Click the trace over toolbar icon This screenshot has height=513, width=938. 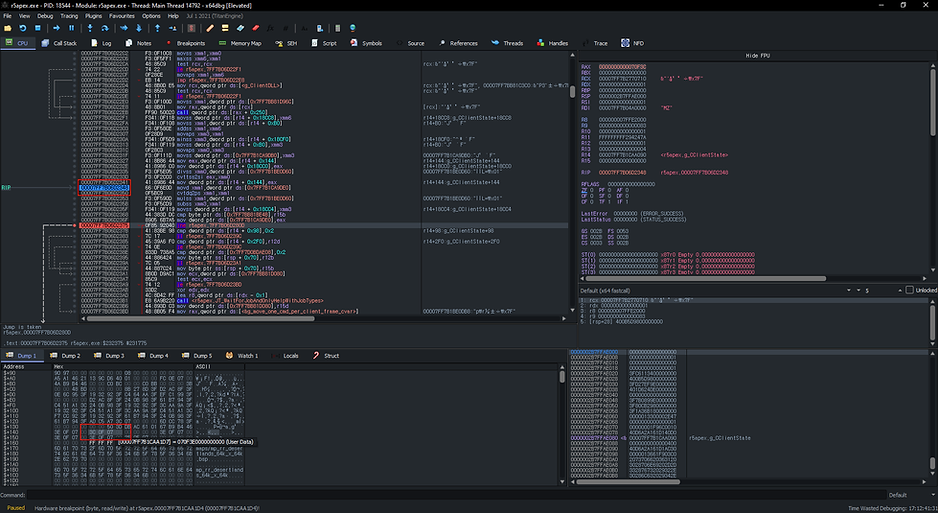[x=139, y=28]
